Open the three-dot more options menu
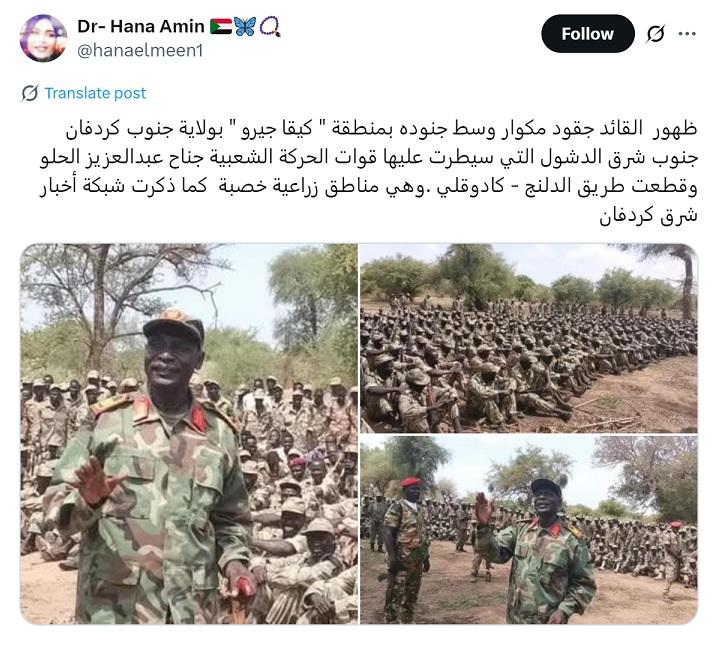 click(687, 33)
